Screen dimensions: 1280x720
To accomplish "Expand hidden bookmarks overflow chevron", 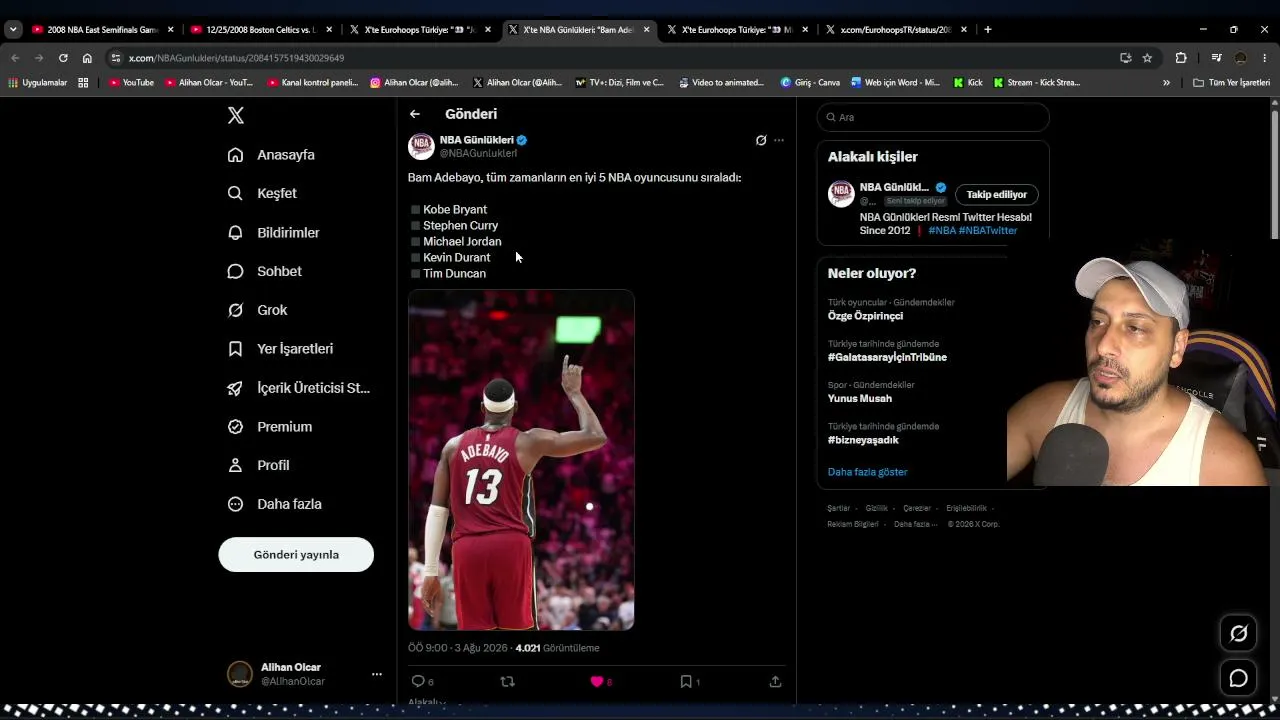I will pyautogui.click(x=1166, y=83).
